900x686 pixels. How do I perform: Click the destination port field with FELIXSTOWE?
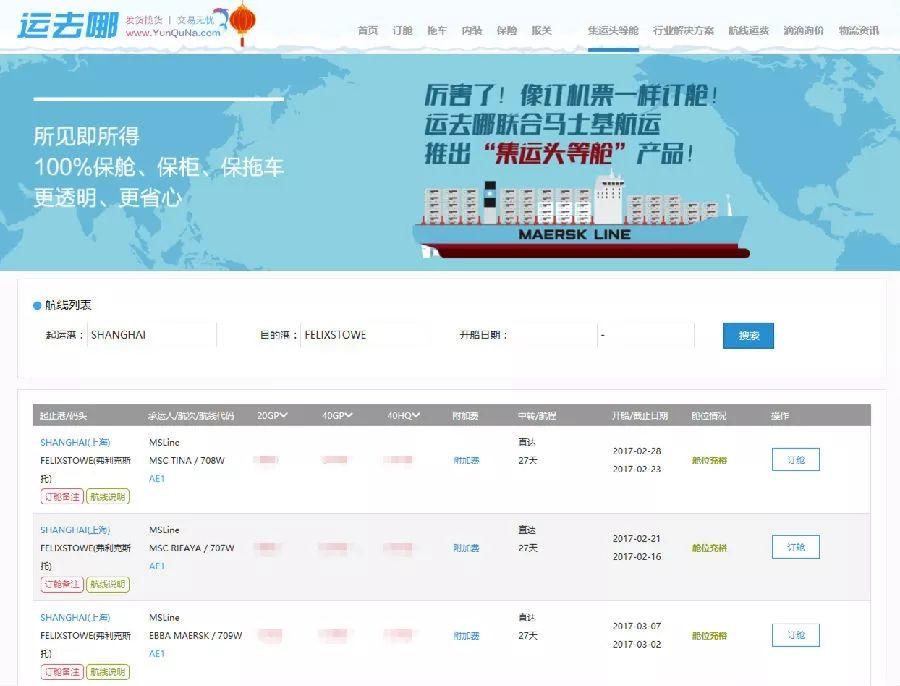[x=365, y=335]
